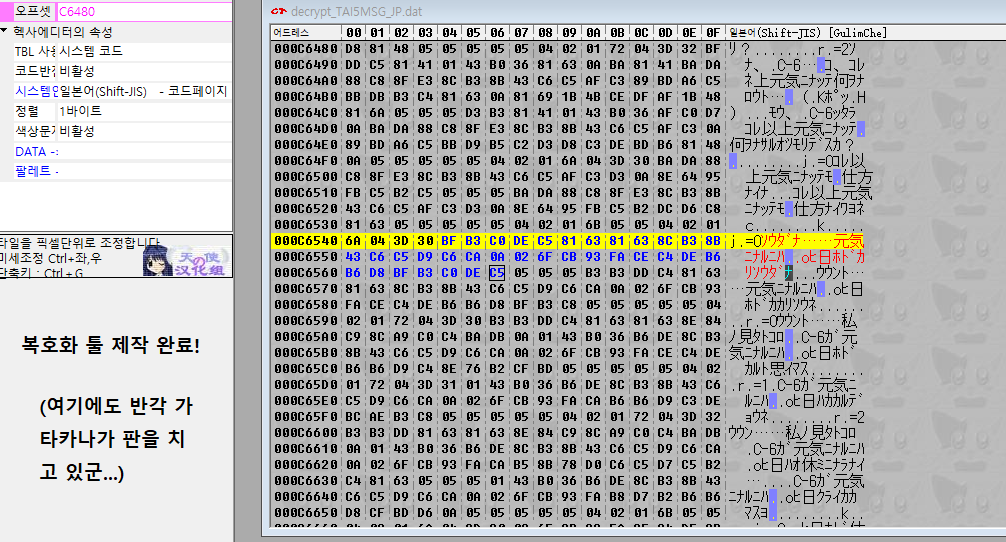Select address row 000C6560
This screenshot has height=542, width=1006.
pos(306,273)
